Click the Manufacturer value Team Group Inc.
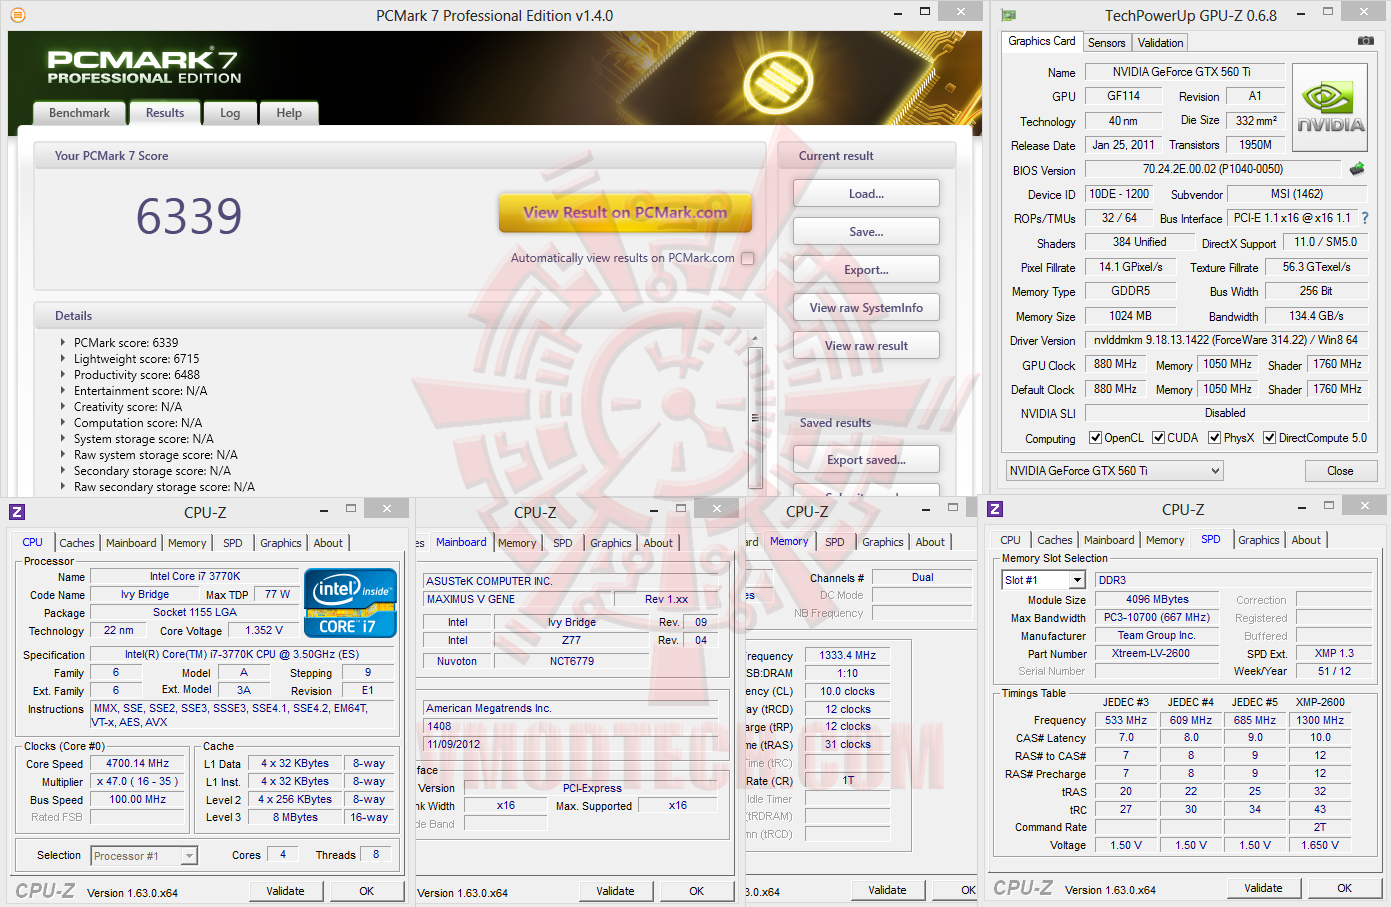 point(1156,635)
